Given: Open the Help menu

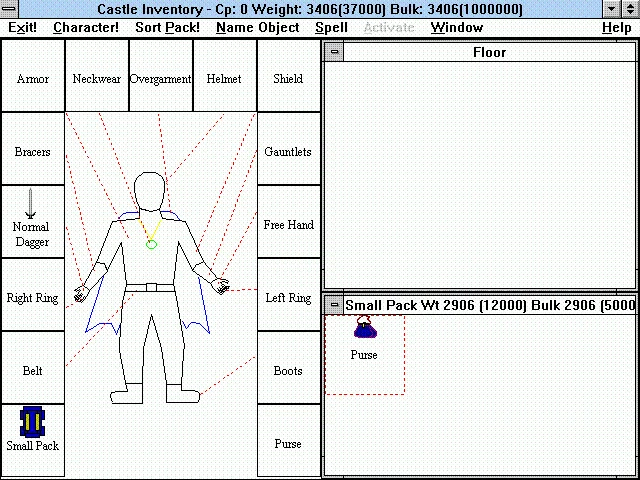Looking at the screenshot, I should 616,28.
